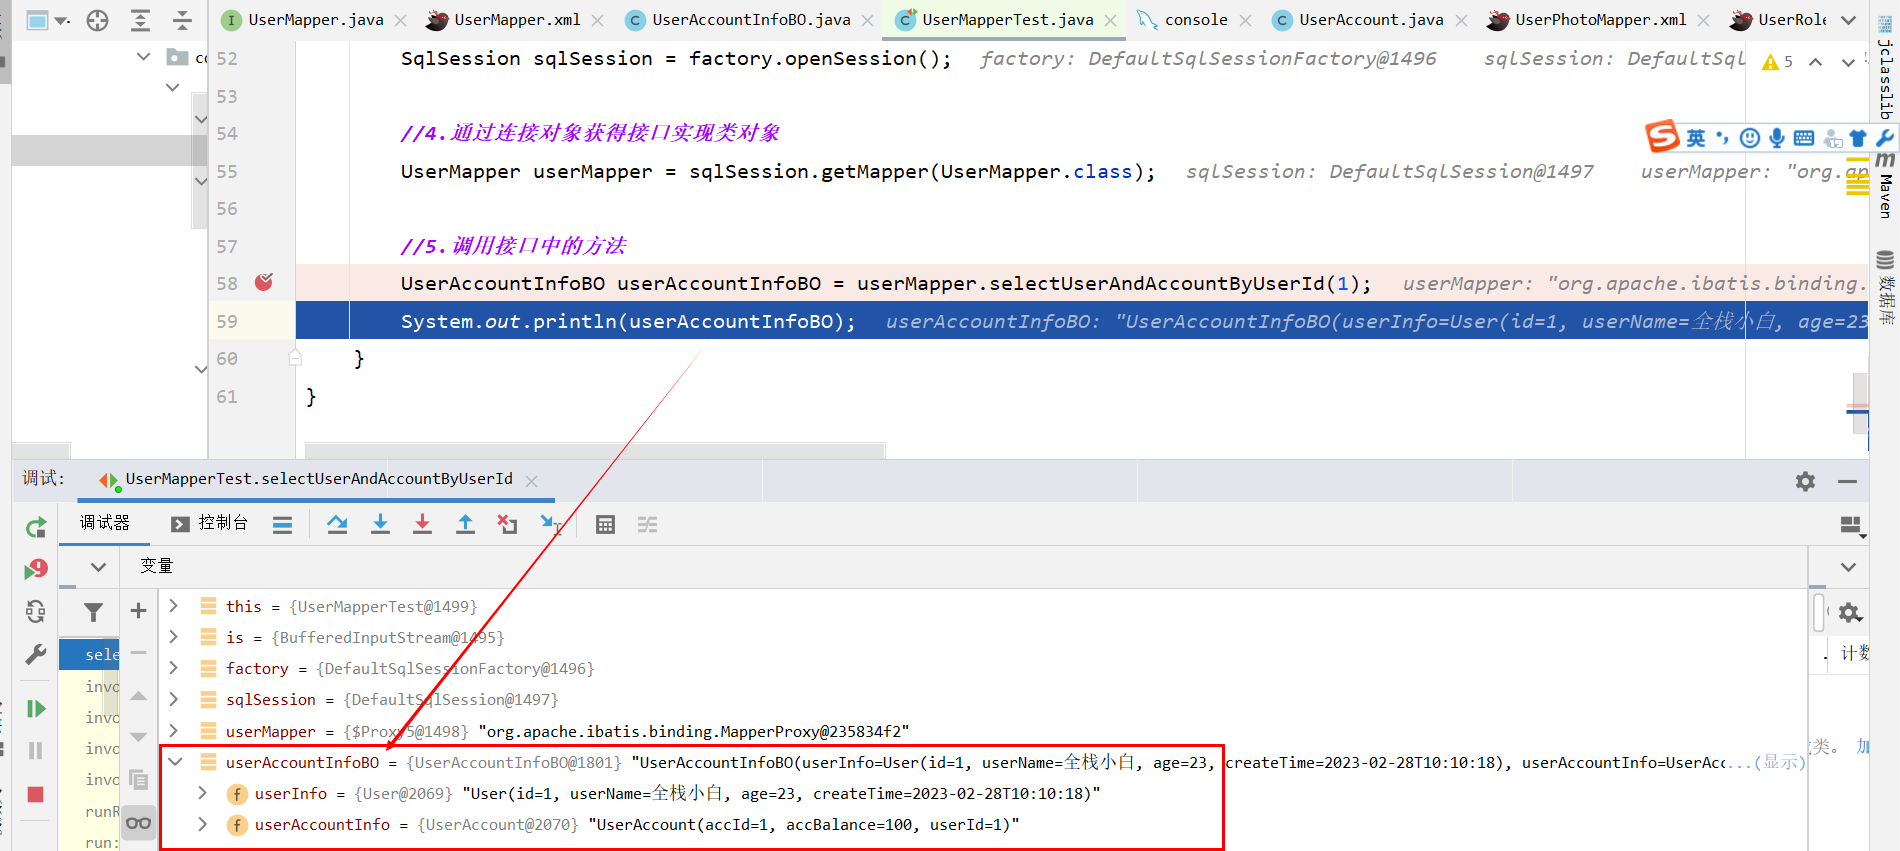
Task: Click the Step Out up-arrow icon
Action: coord(465,524)
